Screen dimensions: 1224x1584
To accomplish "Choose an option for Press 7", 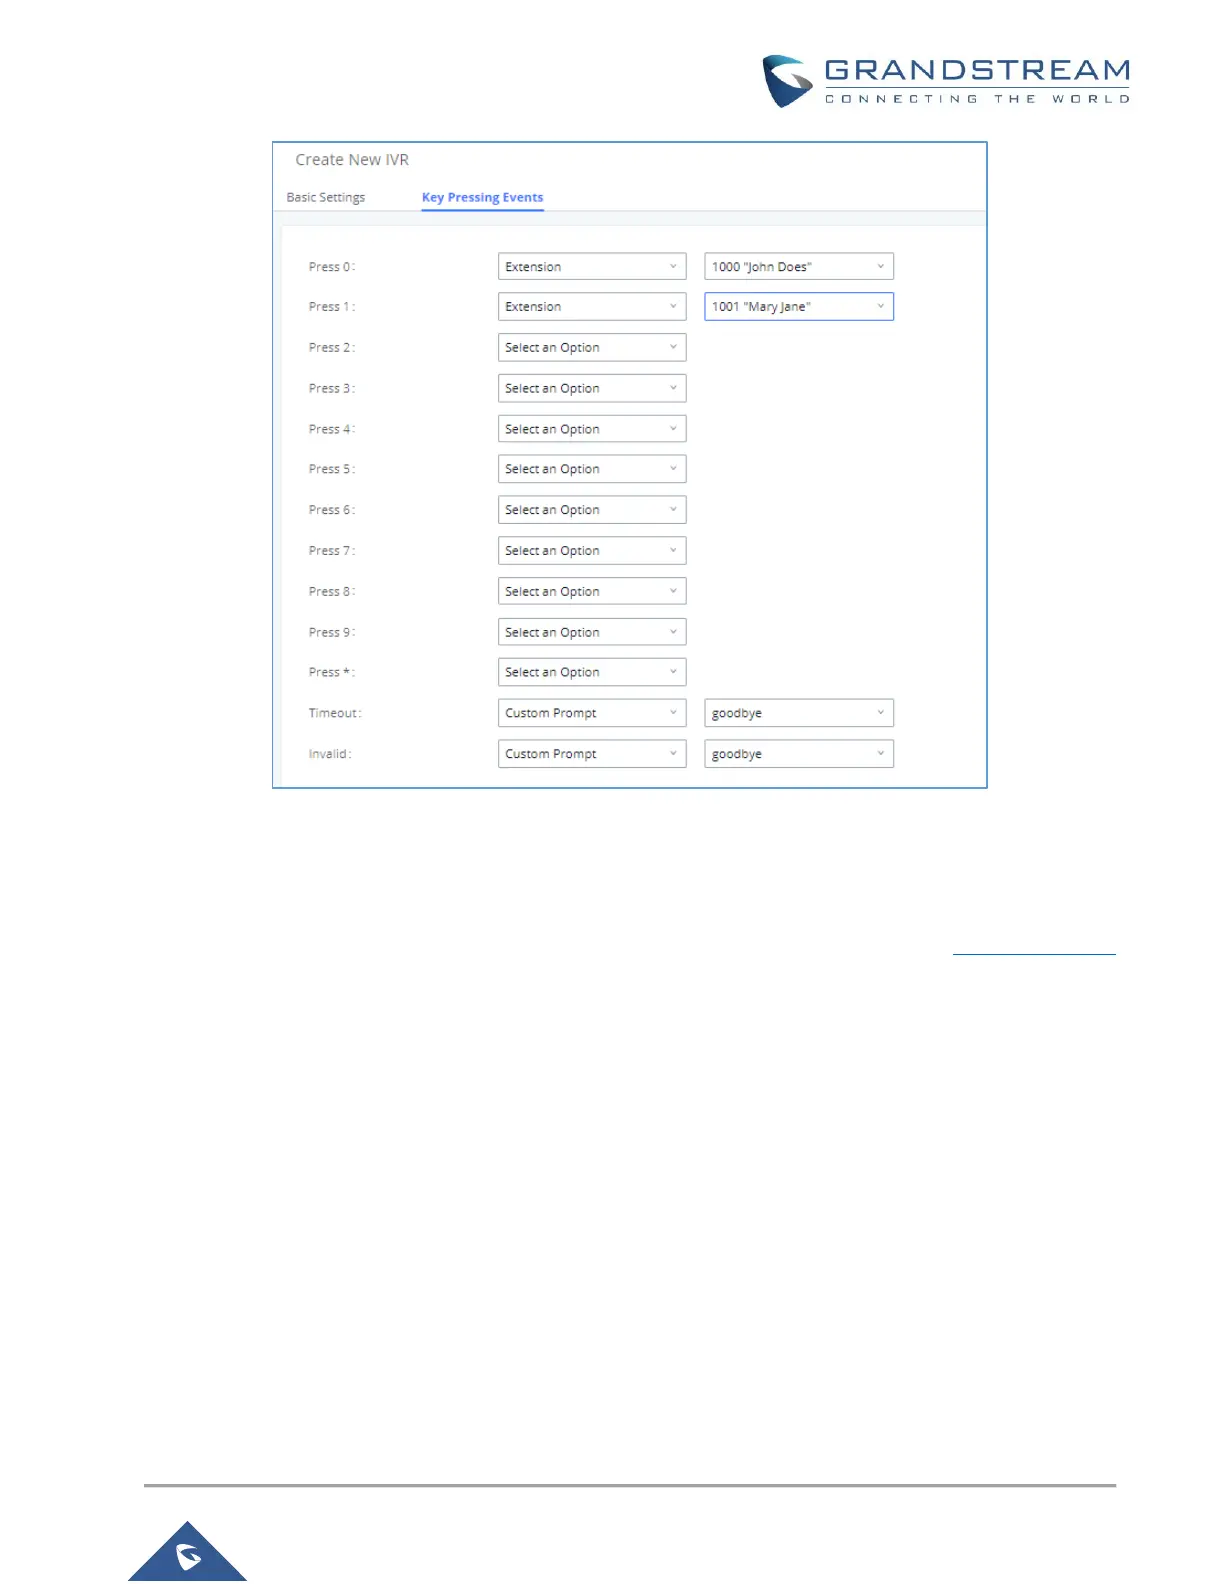I will 592,550.
